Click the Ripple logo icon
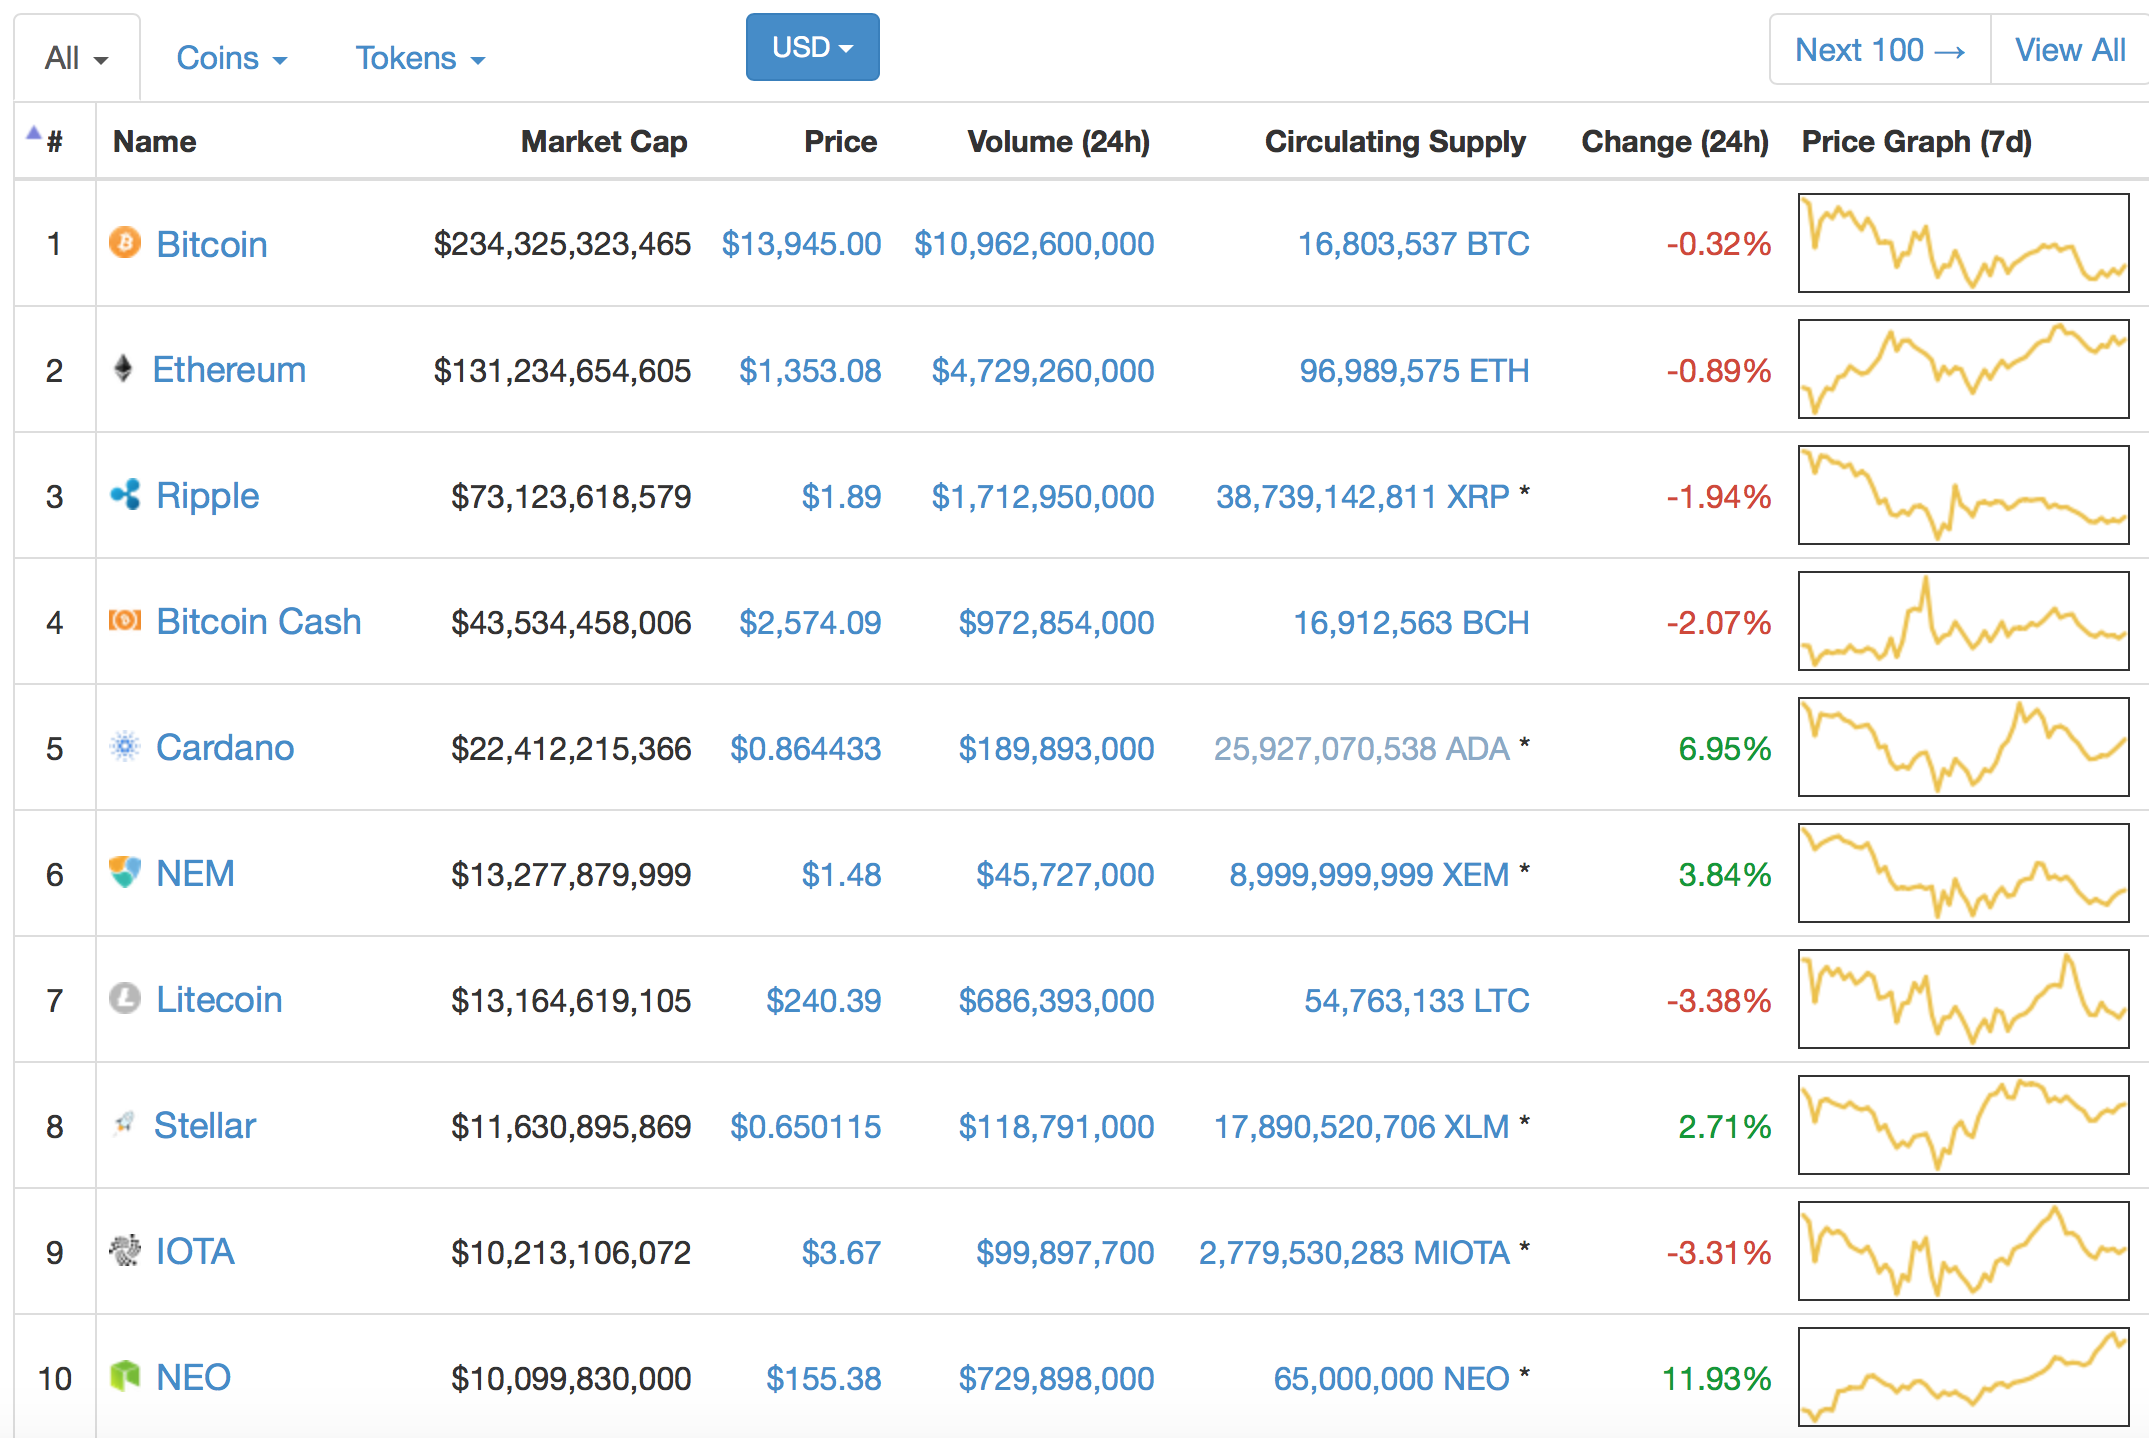 (125, 494)
